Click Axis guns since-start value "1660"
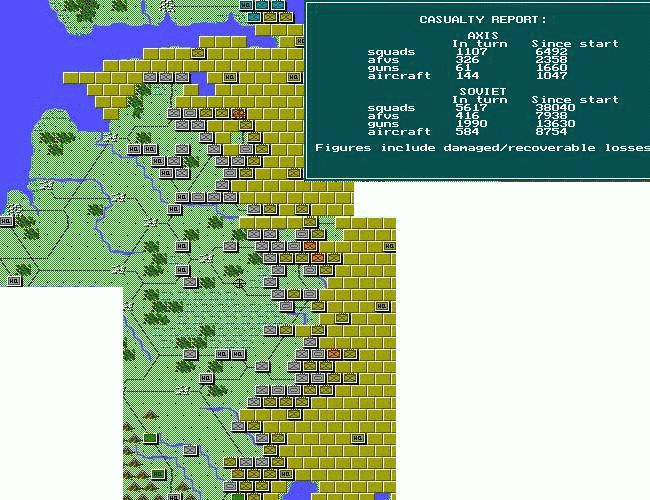 coord(551,68)
